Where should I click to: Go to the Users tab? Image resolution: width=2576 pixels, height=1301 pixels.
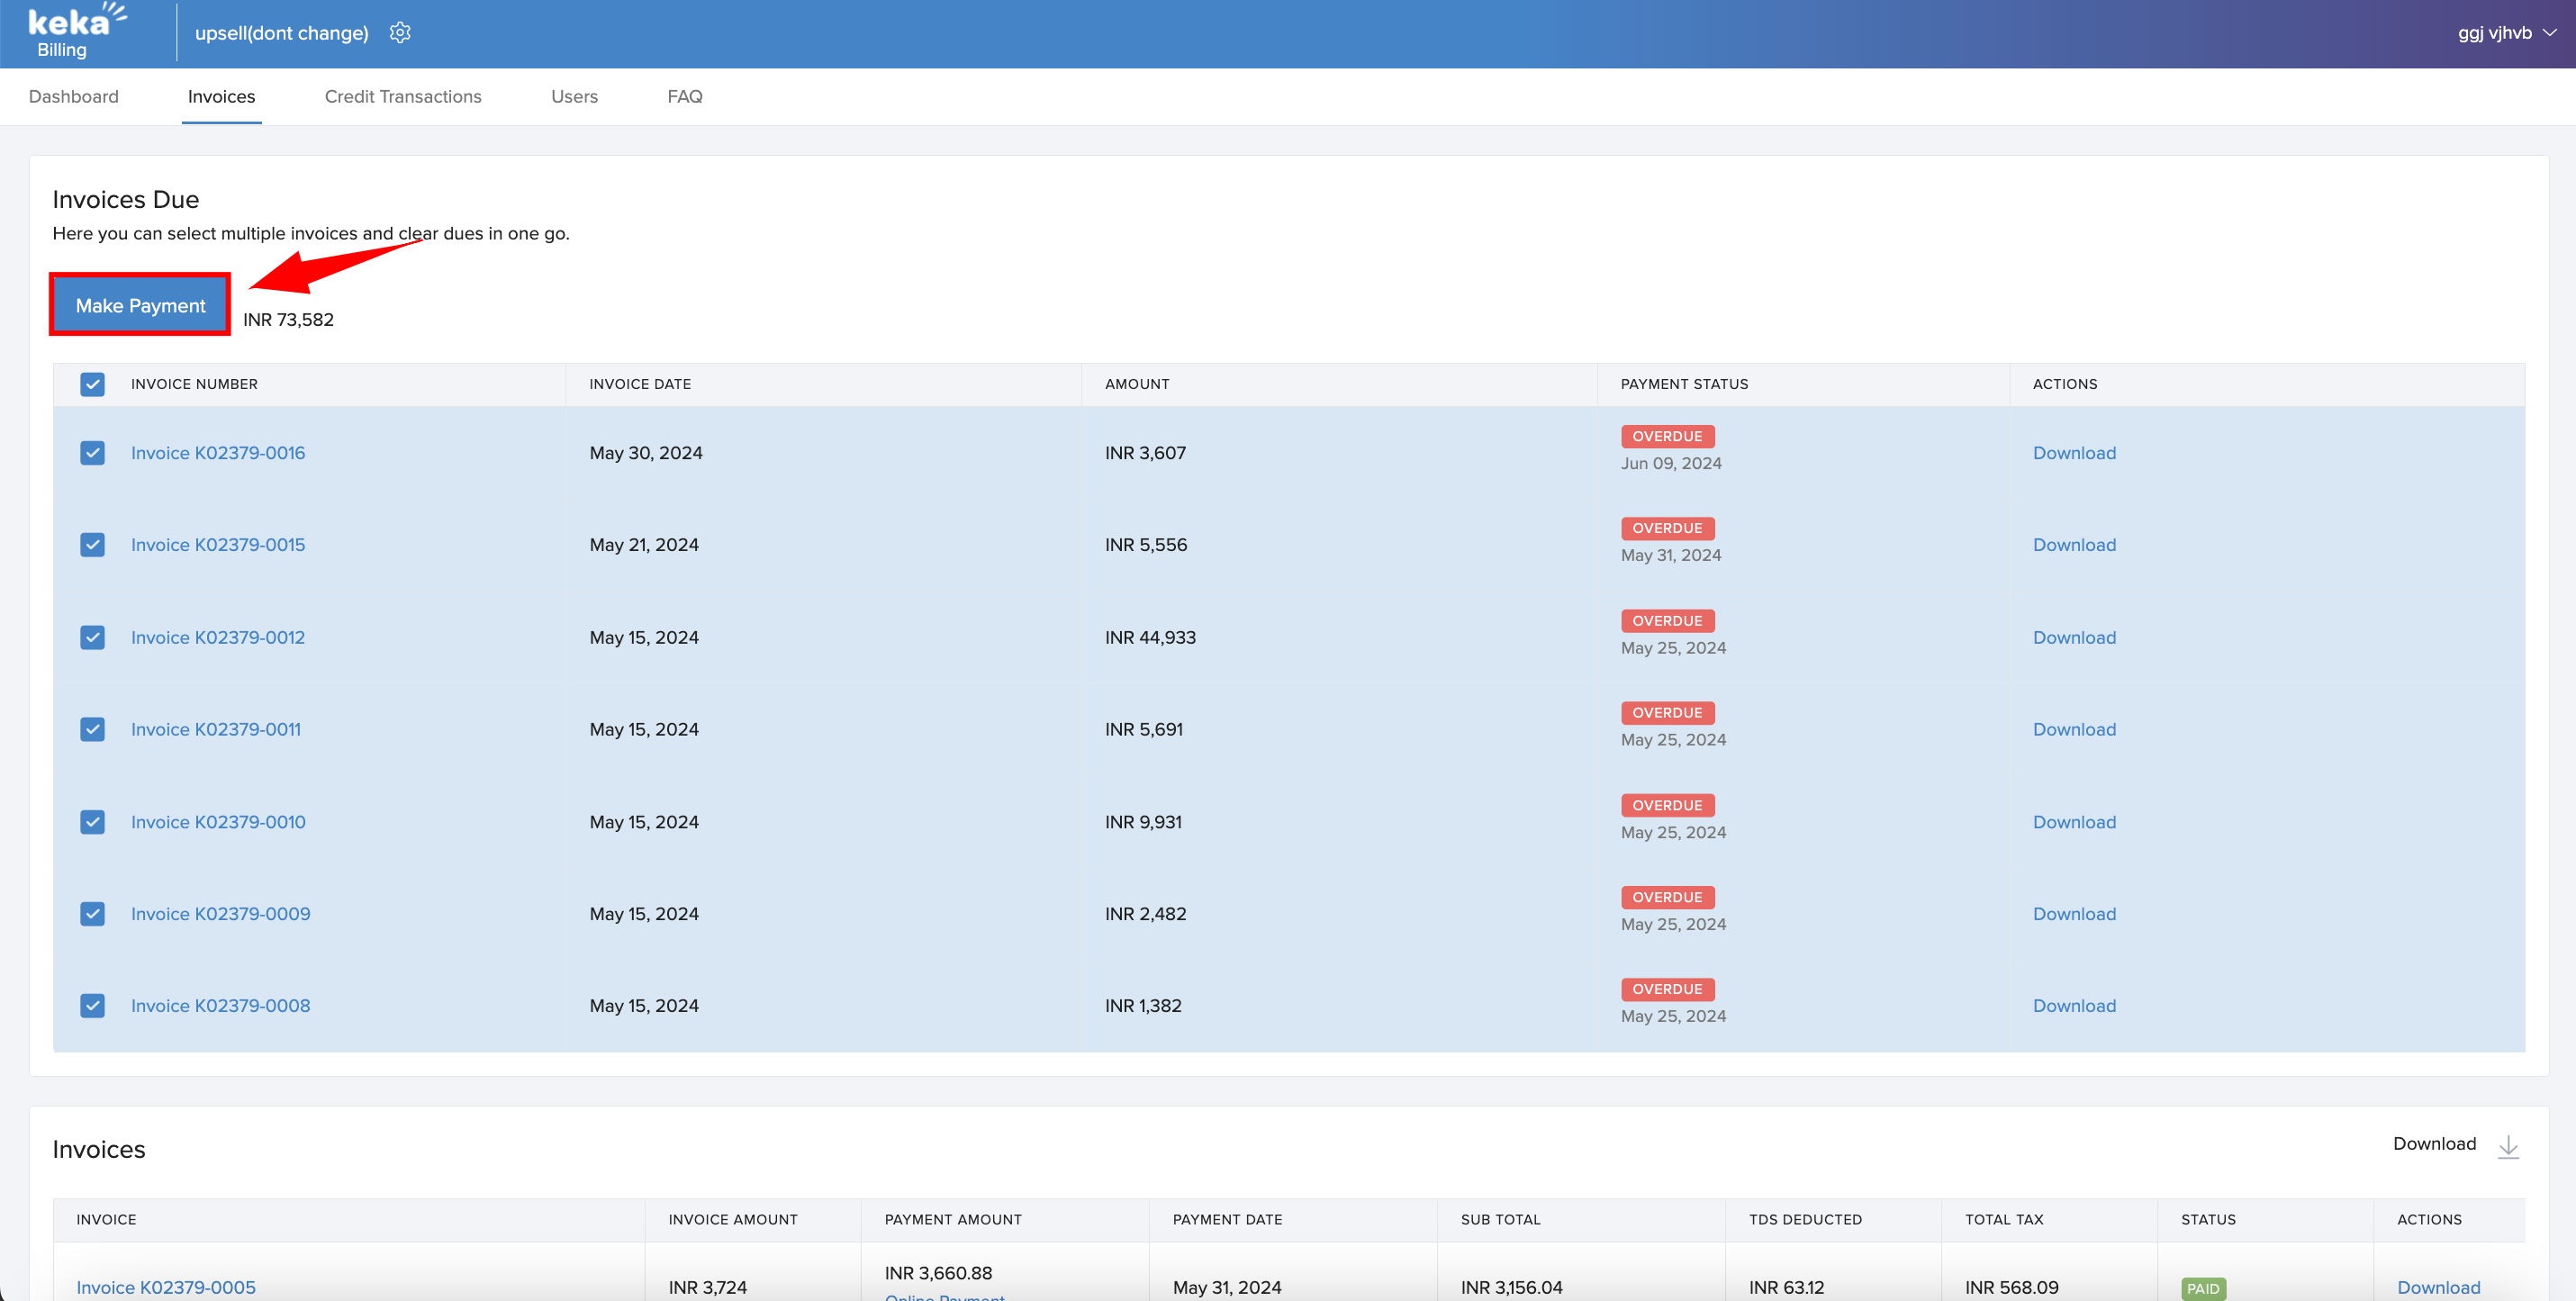[x=574, y=97]
